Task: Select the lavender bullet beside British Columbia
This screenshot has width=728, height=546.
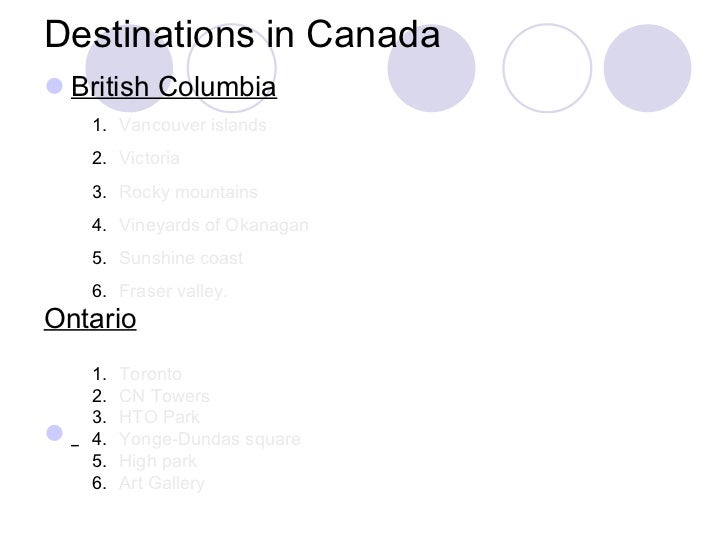Action: point(54,86)
